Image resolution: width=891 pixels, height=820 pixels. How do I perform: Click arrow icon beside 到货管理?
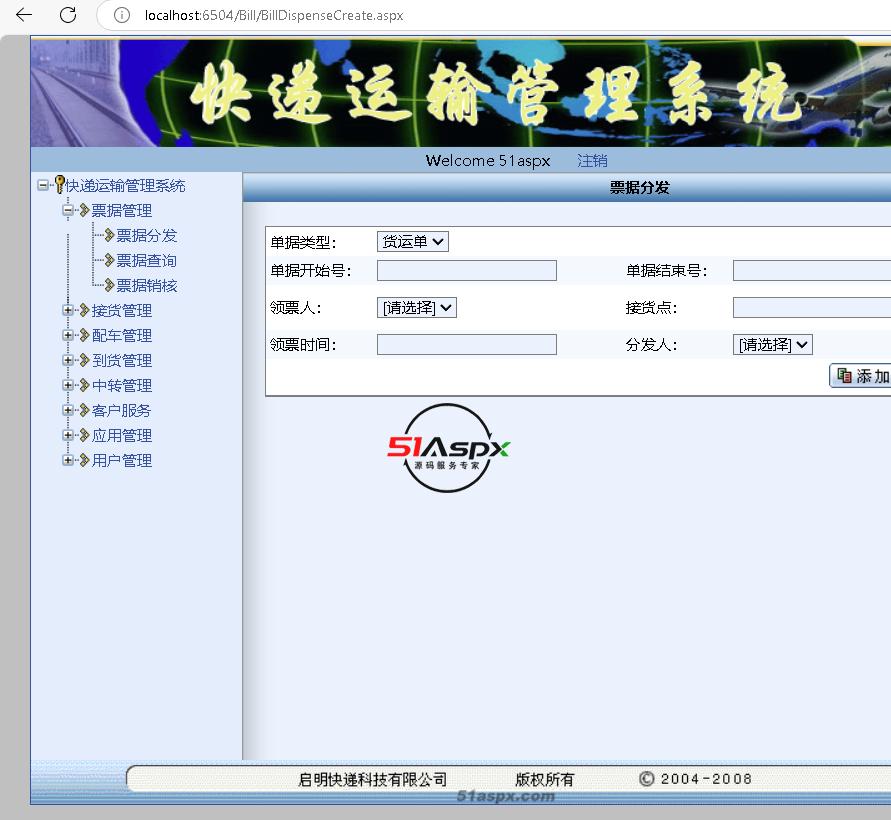(85, 360)
